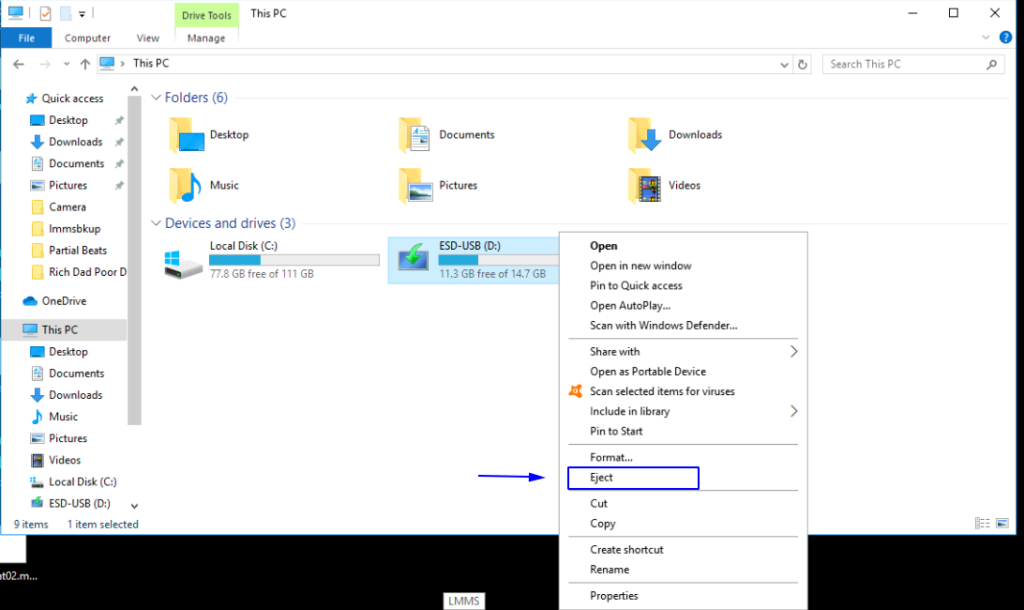The width and height of the screenshot is (1024, 610).
Task: Click the ESD-USB (D:) capacity bar
Action: [498, 260]
